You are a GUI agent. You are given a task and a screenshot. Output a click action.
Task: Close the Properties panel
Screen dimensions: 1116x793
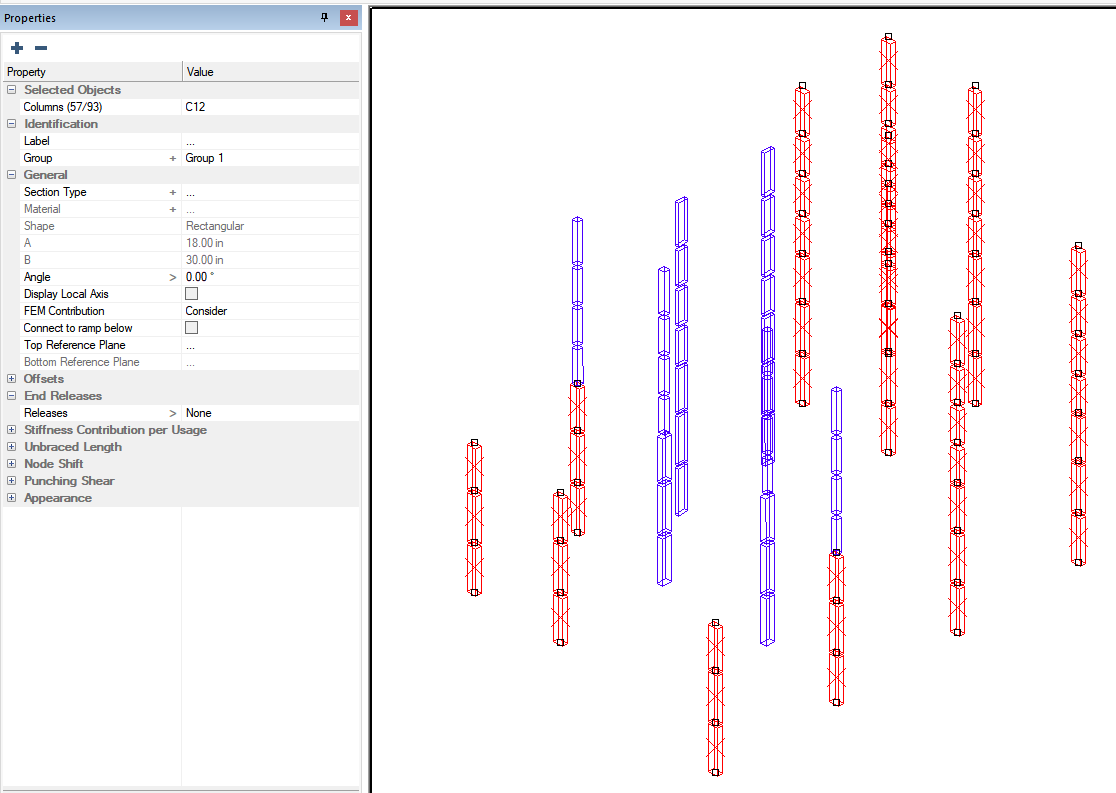[x=347, y=18]
